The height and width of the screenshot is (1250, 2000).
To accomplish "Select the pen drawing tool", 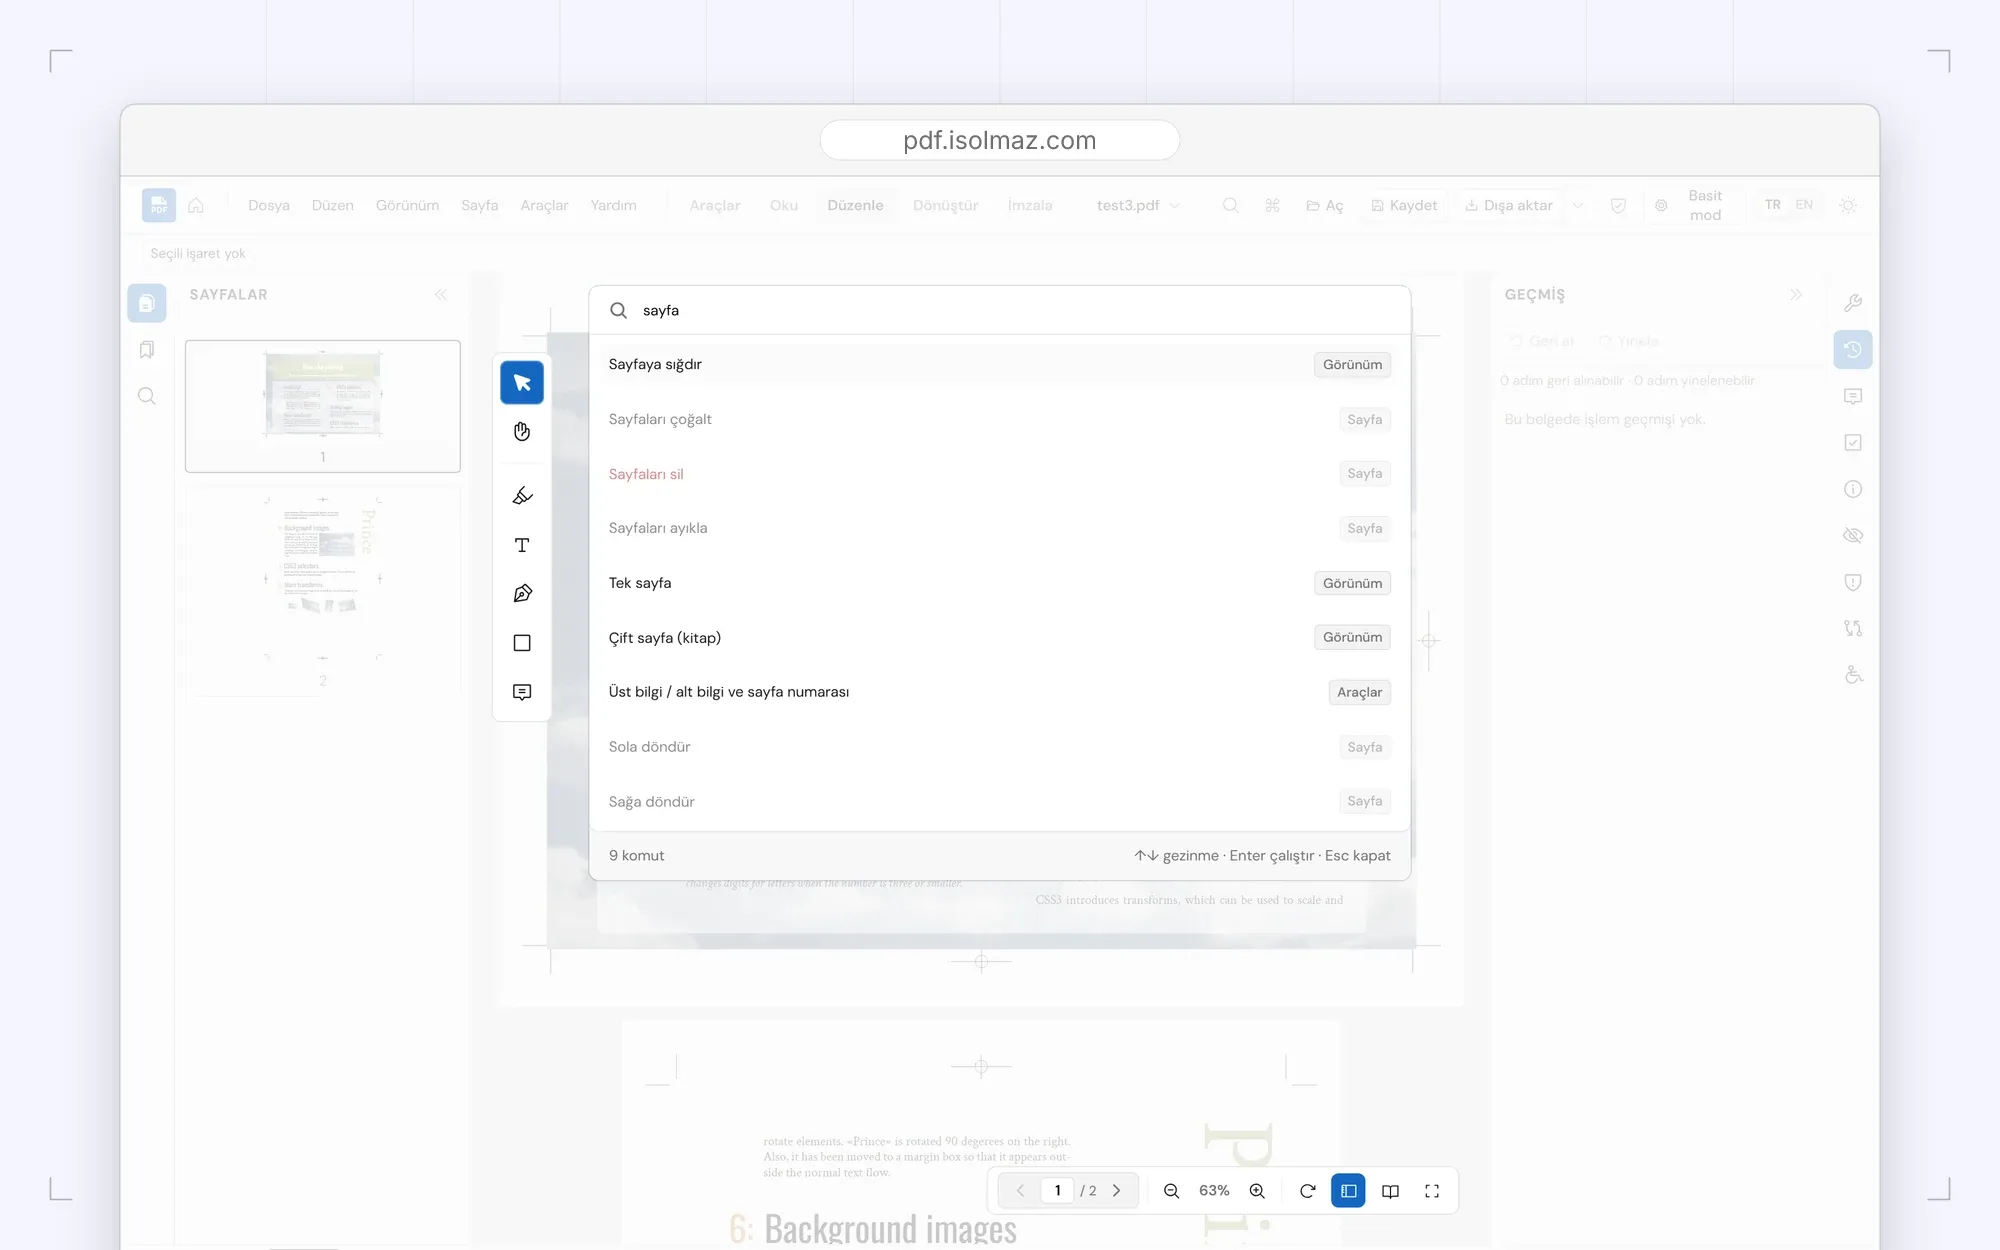I will (522, 594).
